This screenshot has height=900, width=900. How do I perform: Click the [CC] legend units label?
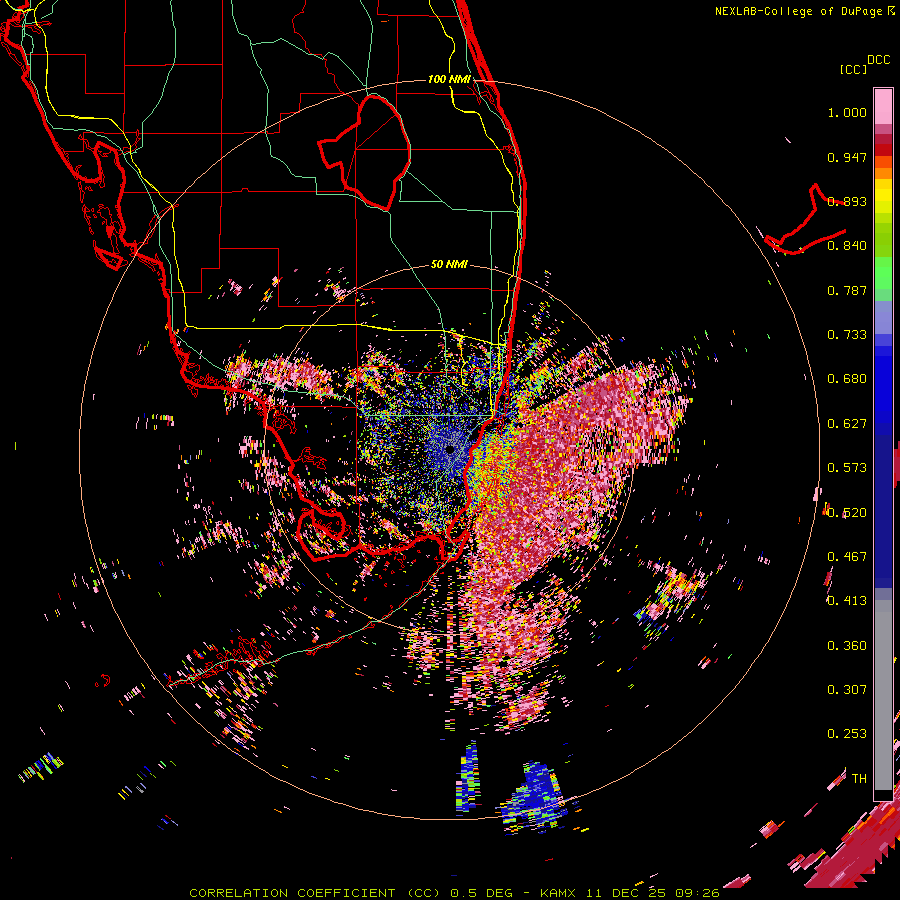coord(853,69)
